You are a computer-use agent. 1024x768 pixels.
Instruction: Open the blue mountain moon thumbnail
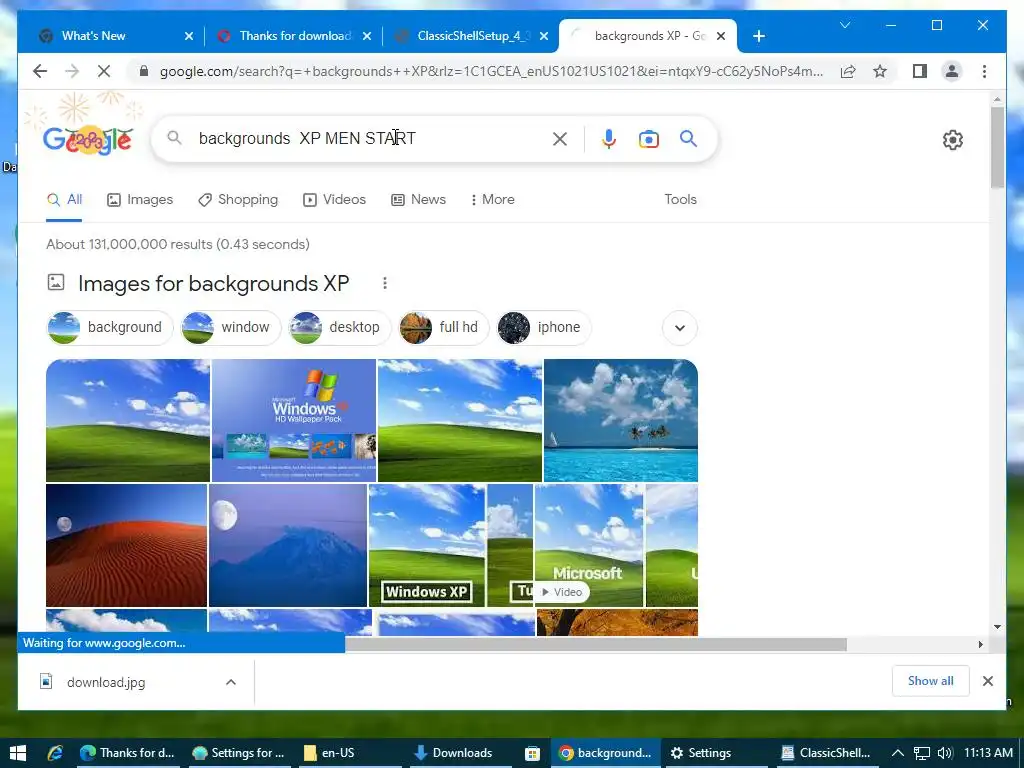pyautogui.click(x=288, y=545)
